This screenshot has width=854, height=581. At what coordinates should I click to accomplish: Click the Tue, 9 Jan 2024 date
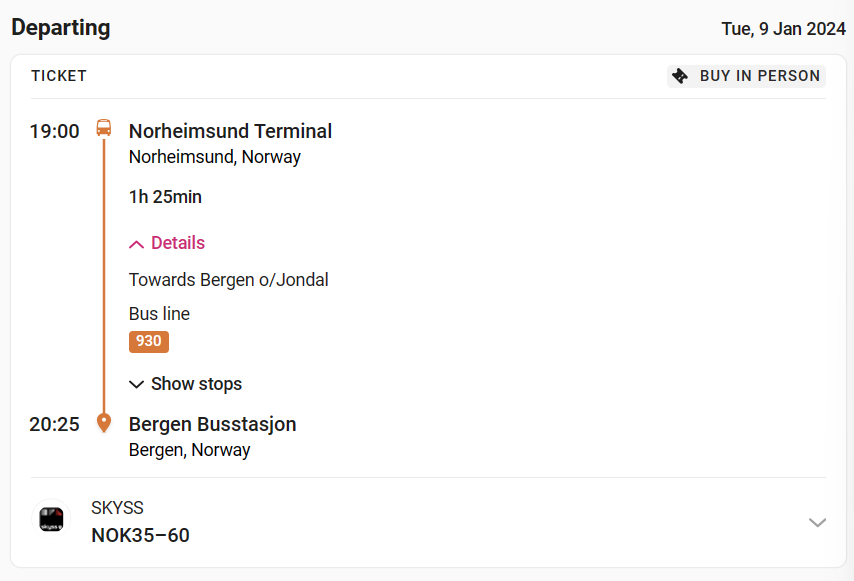coord(784,29)
